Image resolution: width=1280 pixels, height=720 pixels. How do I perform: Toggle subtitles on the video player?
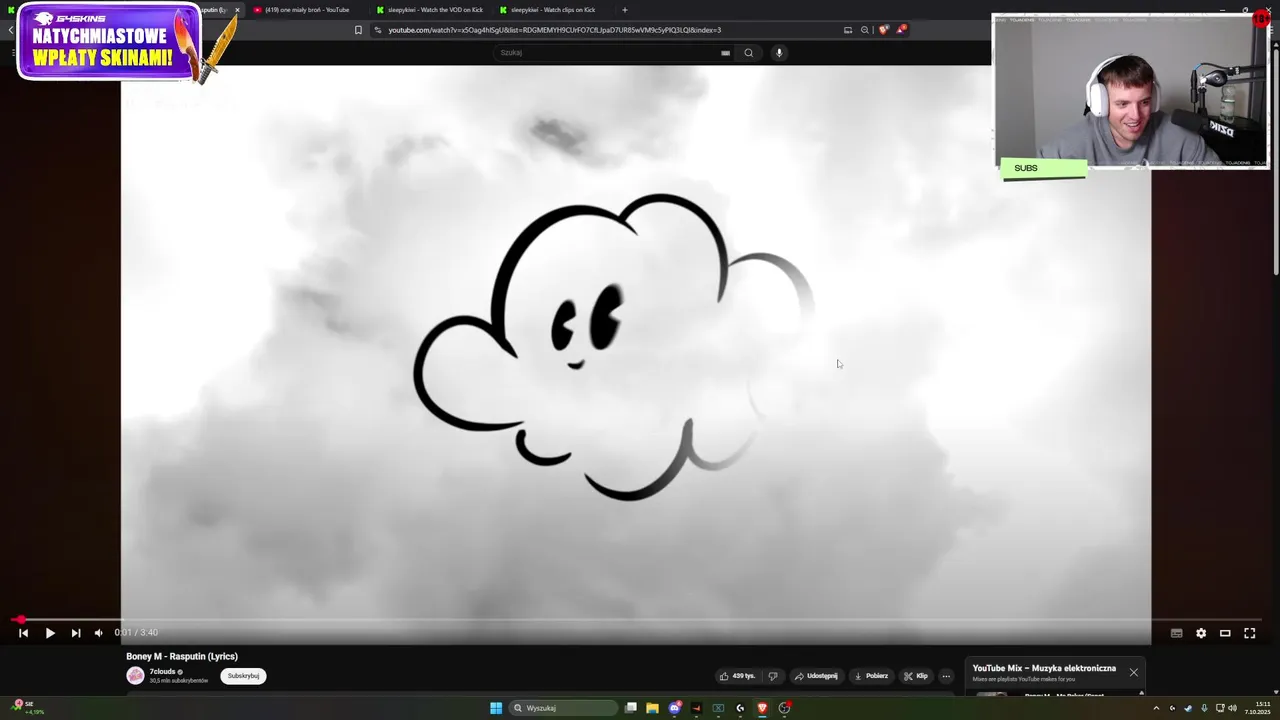[x=1177, y=633]
